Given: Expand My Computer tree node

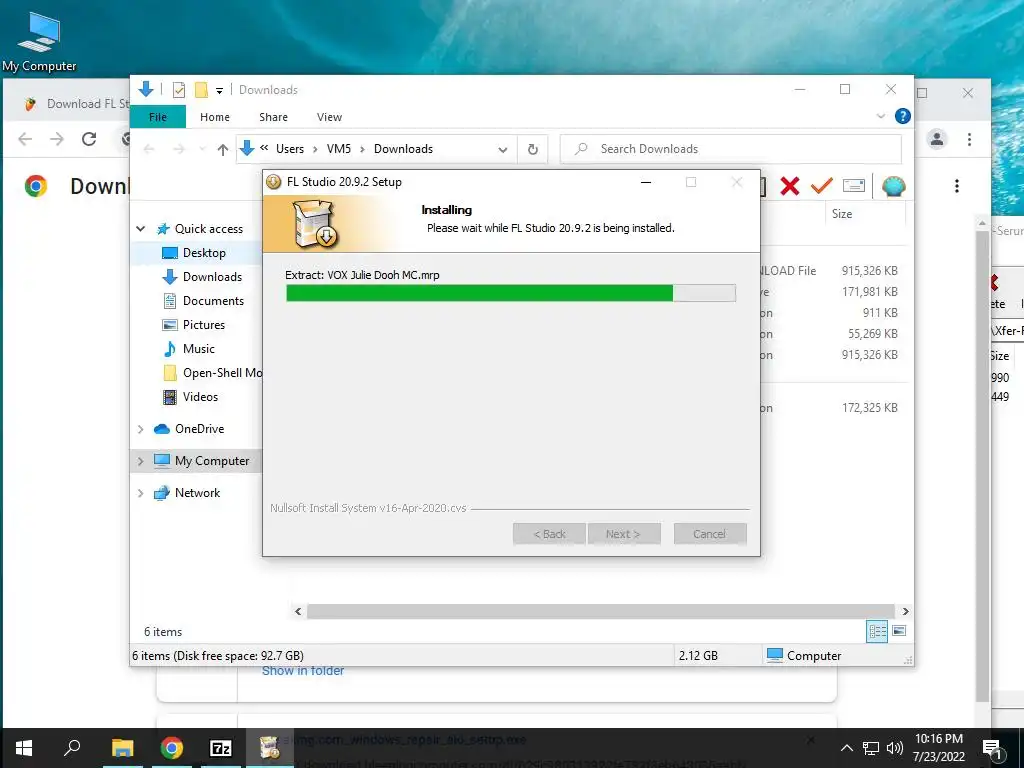Looking at the screenshot, I should [140, 461].
